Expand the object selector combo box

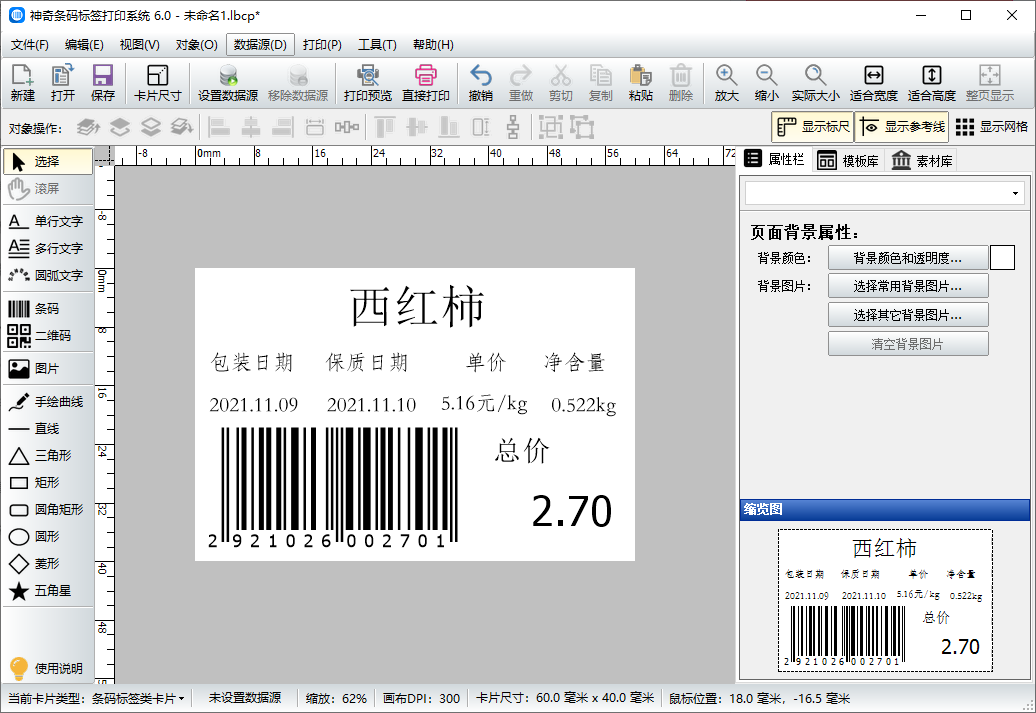click(1015, 194)
